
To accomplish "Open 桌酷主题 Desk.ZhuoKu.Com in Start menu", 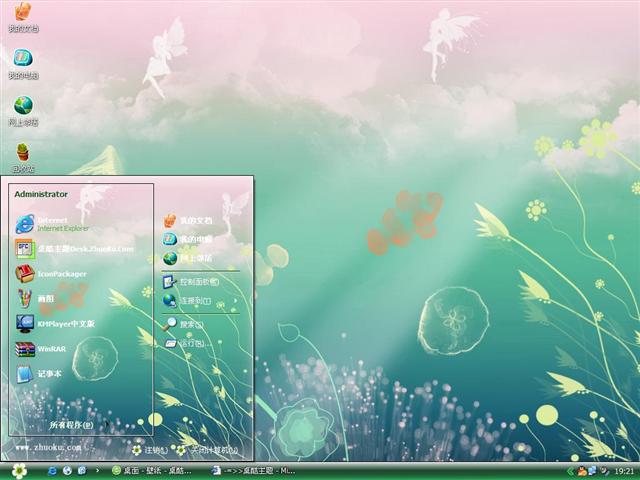I will 74,249.
